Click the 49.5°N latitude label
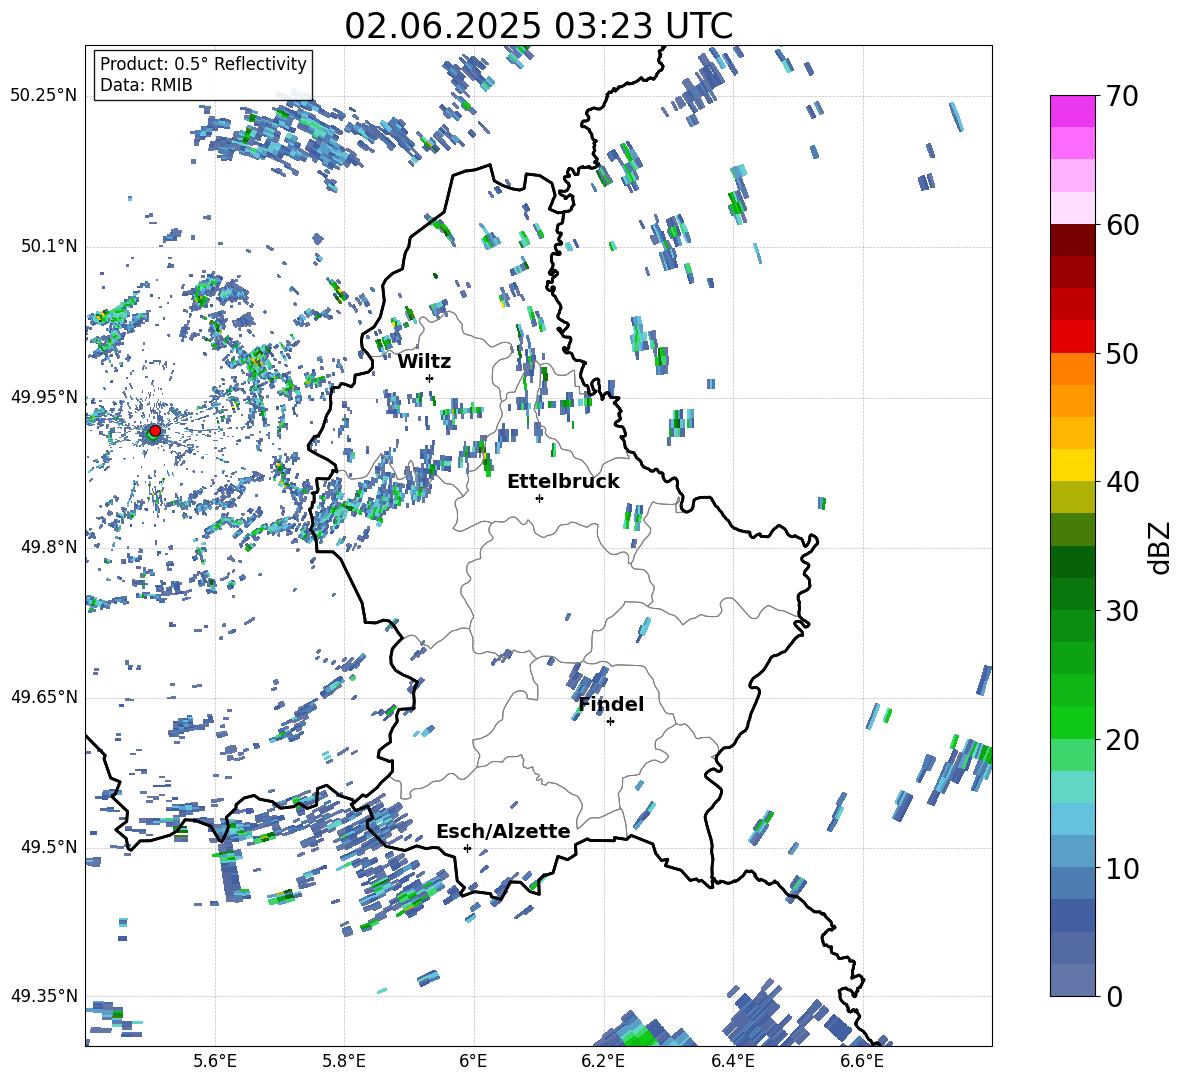1184x1081 pixels. (x=48, y=846)
